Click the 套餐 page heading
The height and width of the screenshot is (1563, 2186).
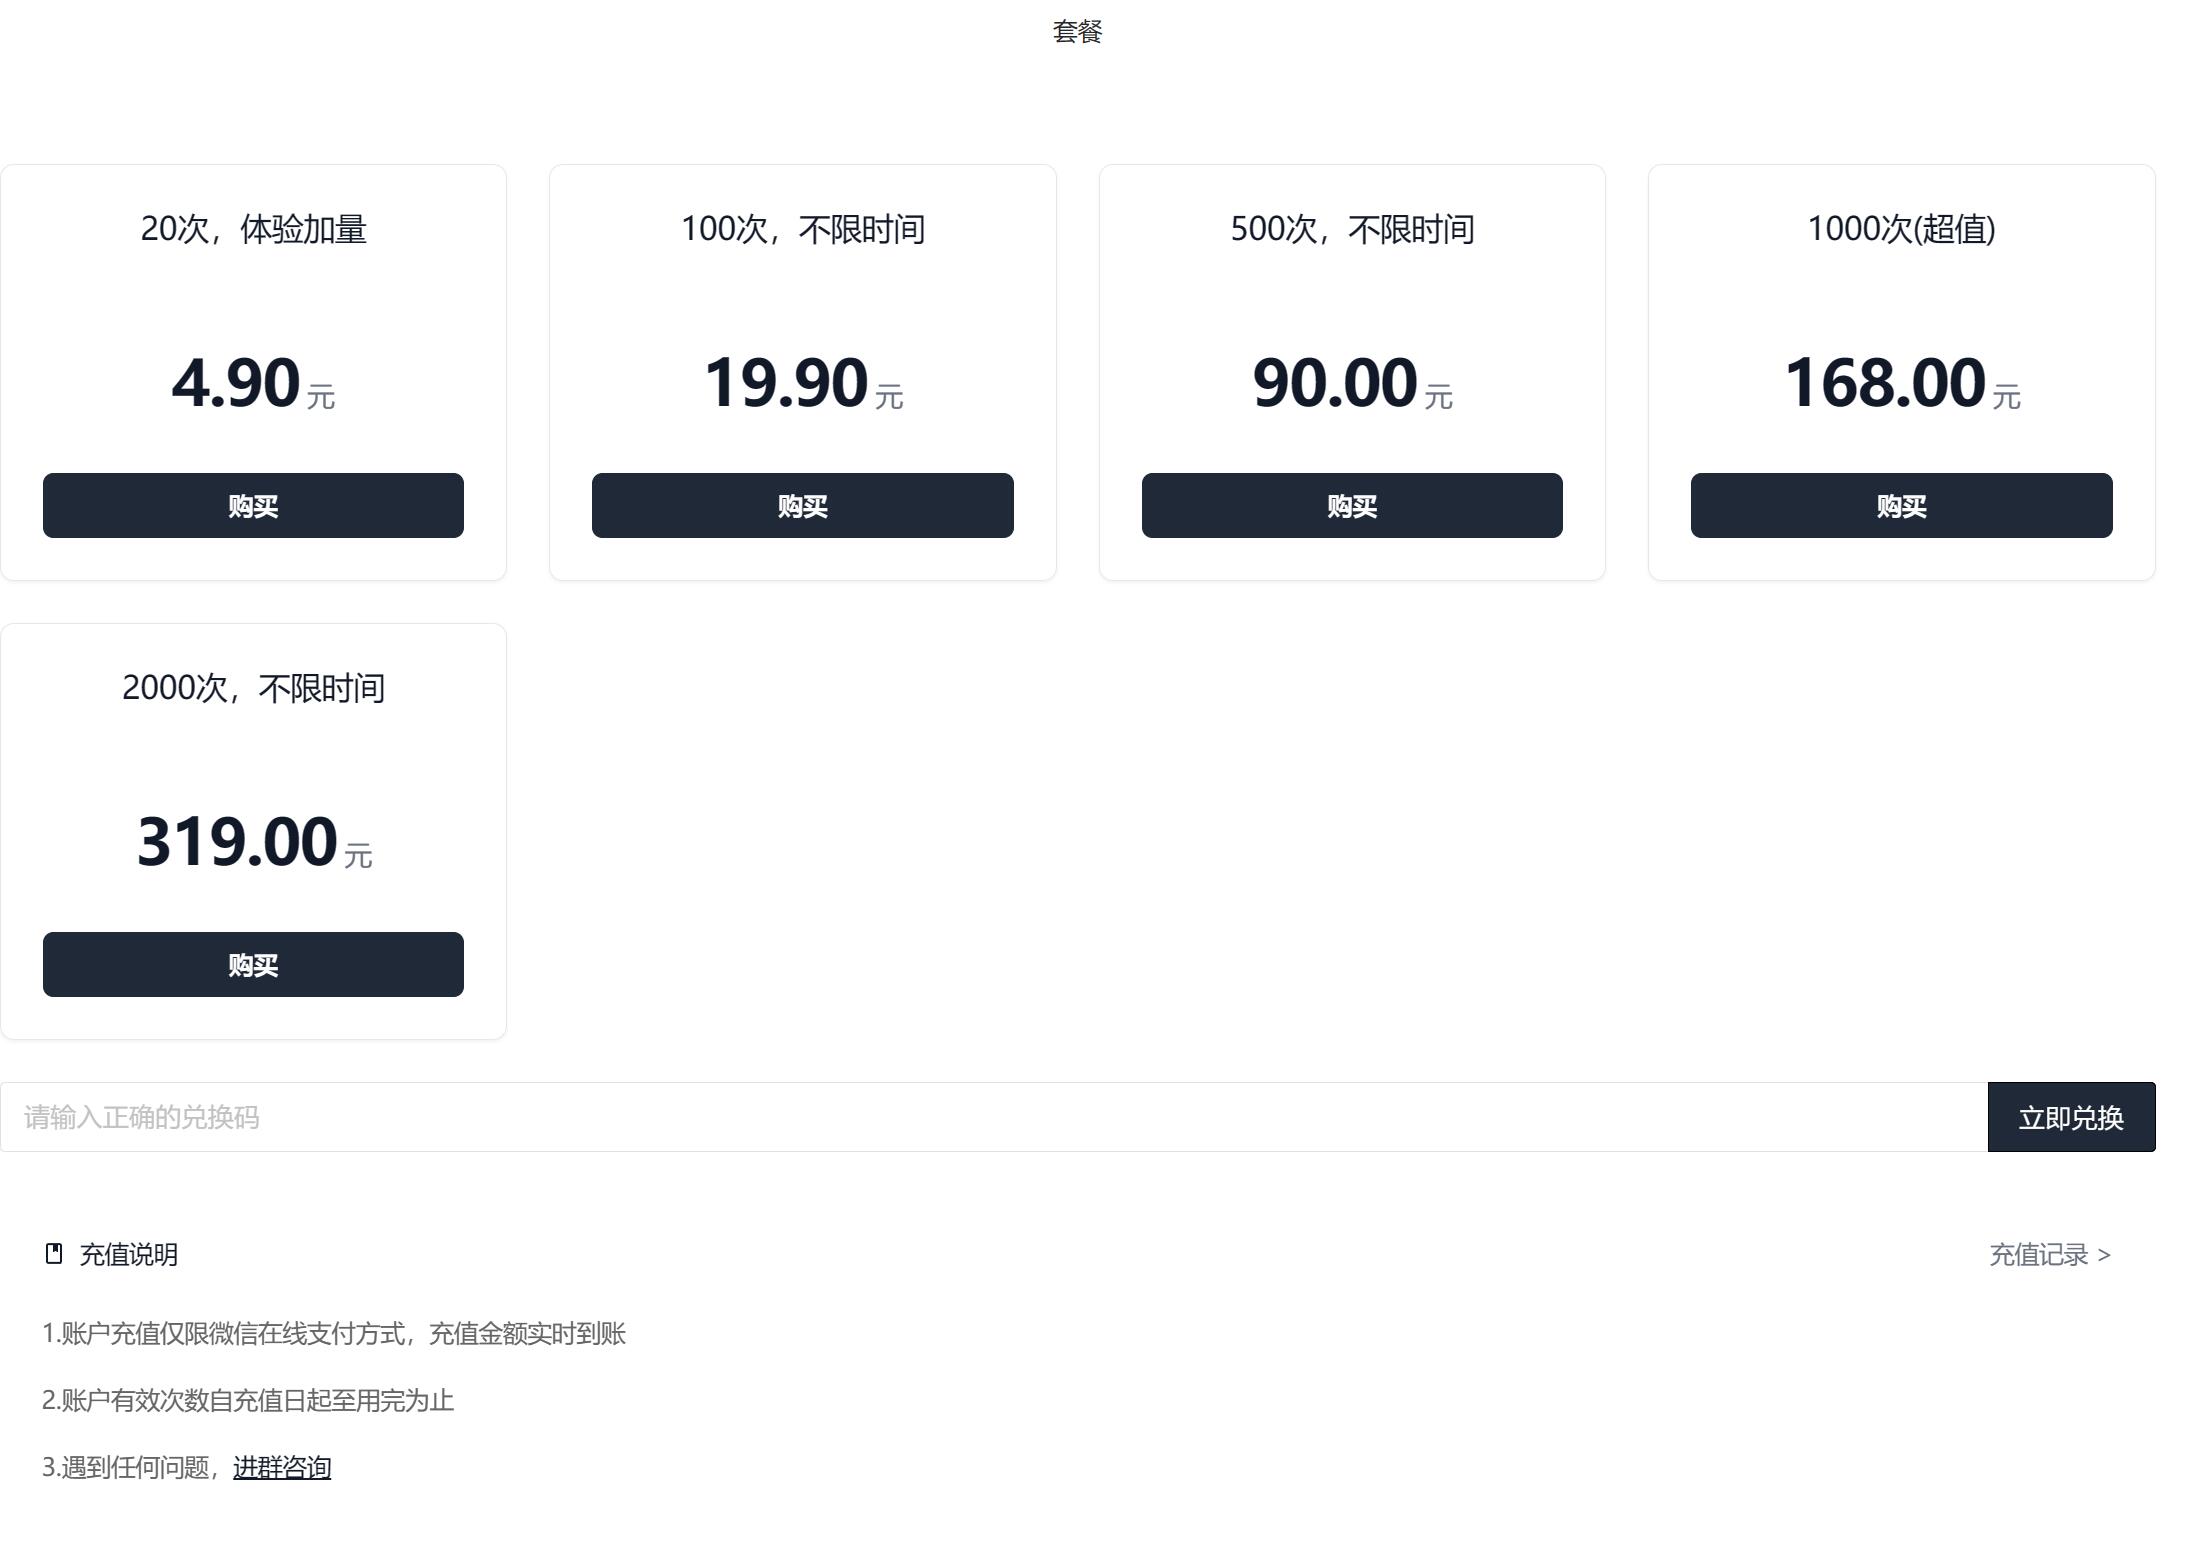(x=1077, y=32)
